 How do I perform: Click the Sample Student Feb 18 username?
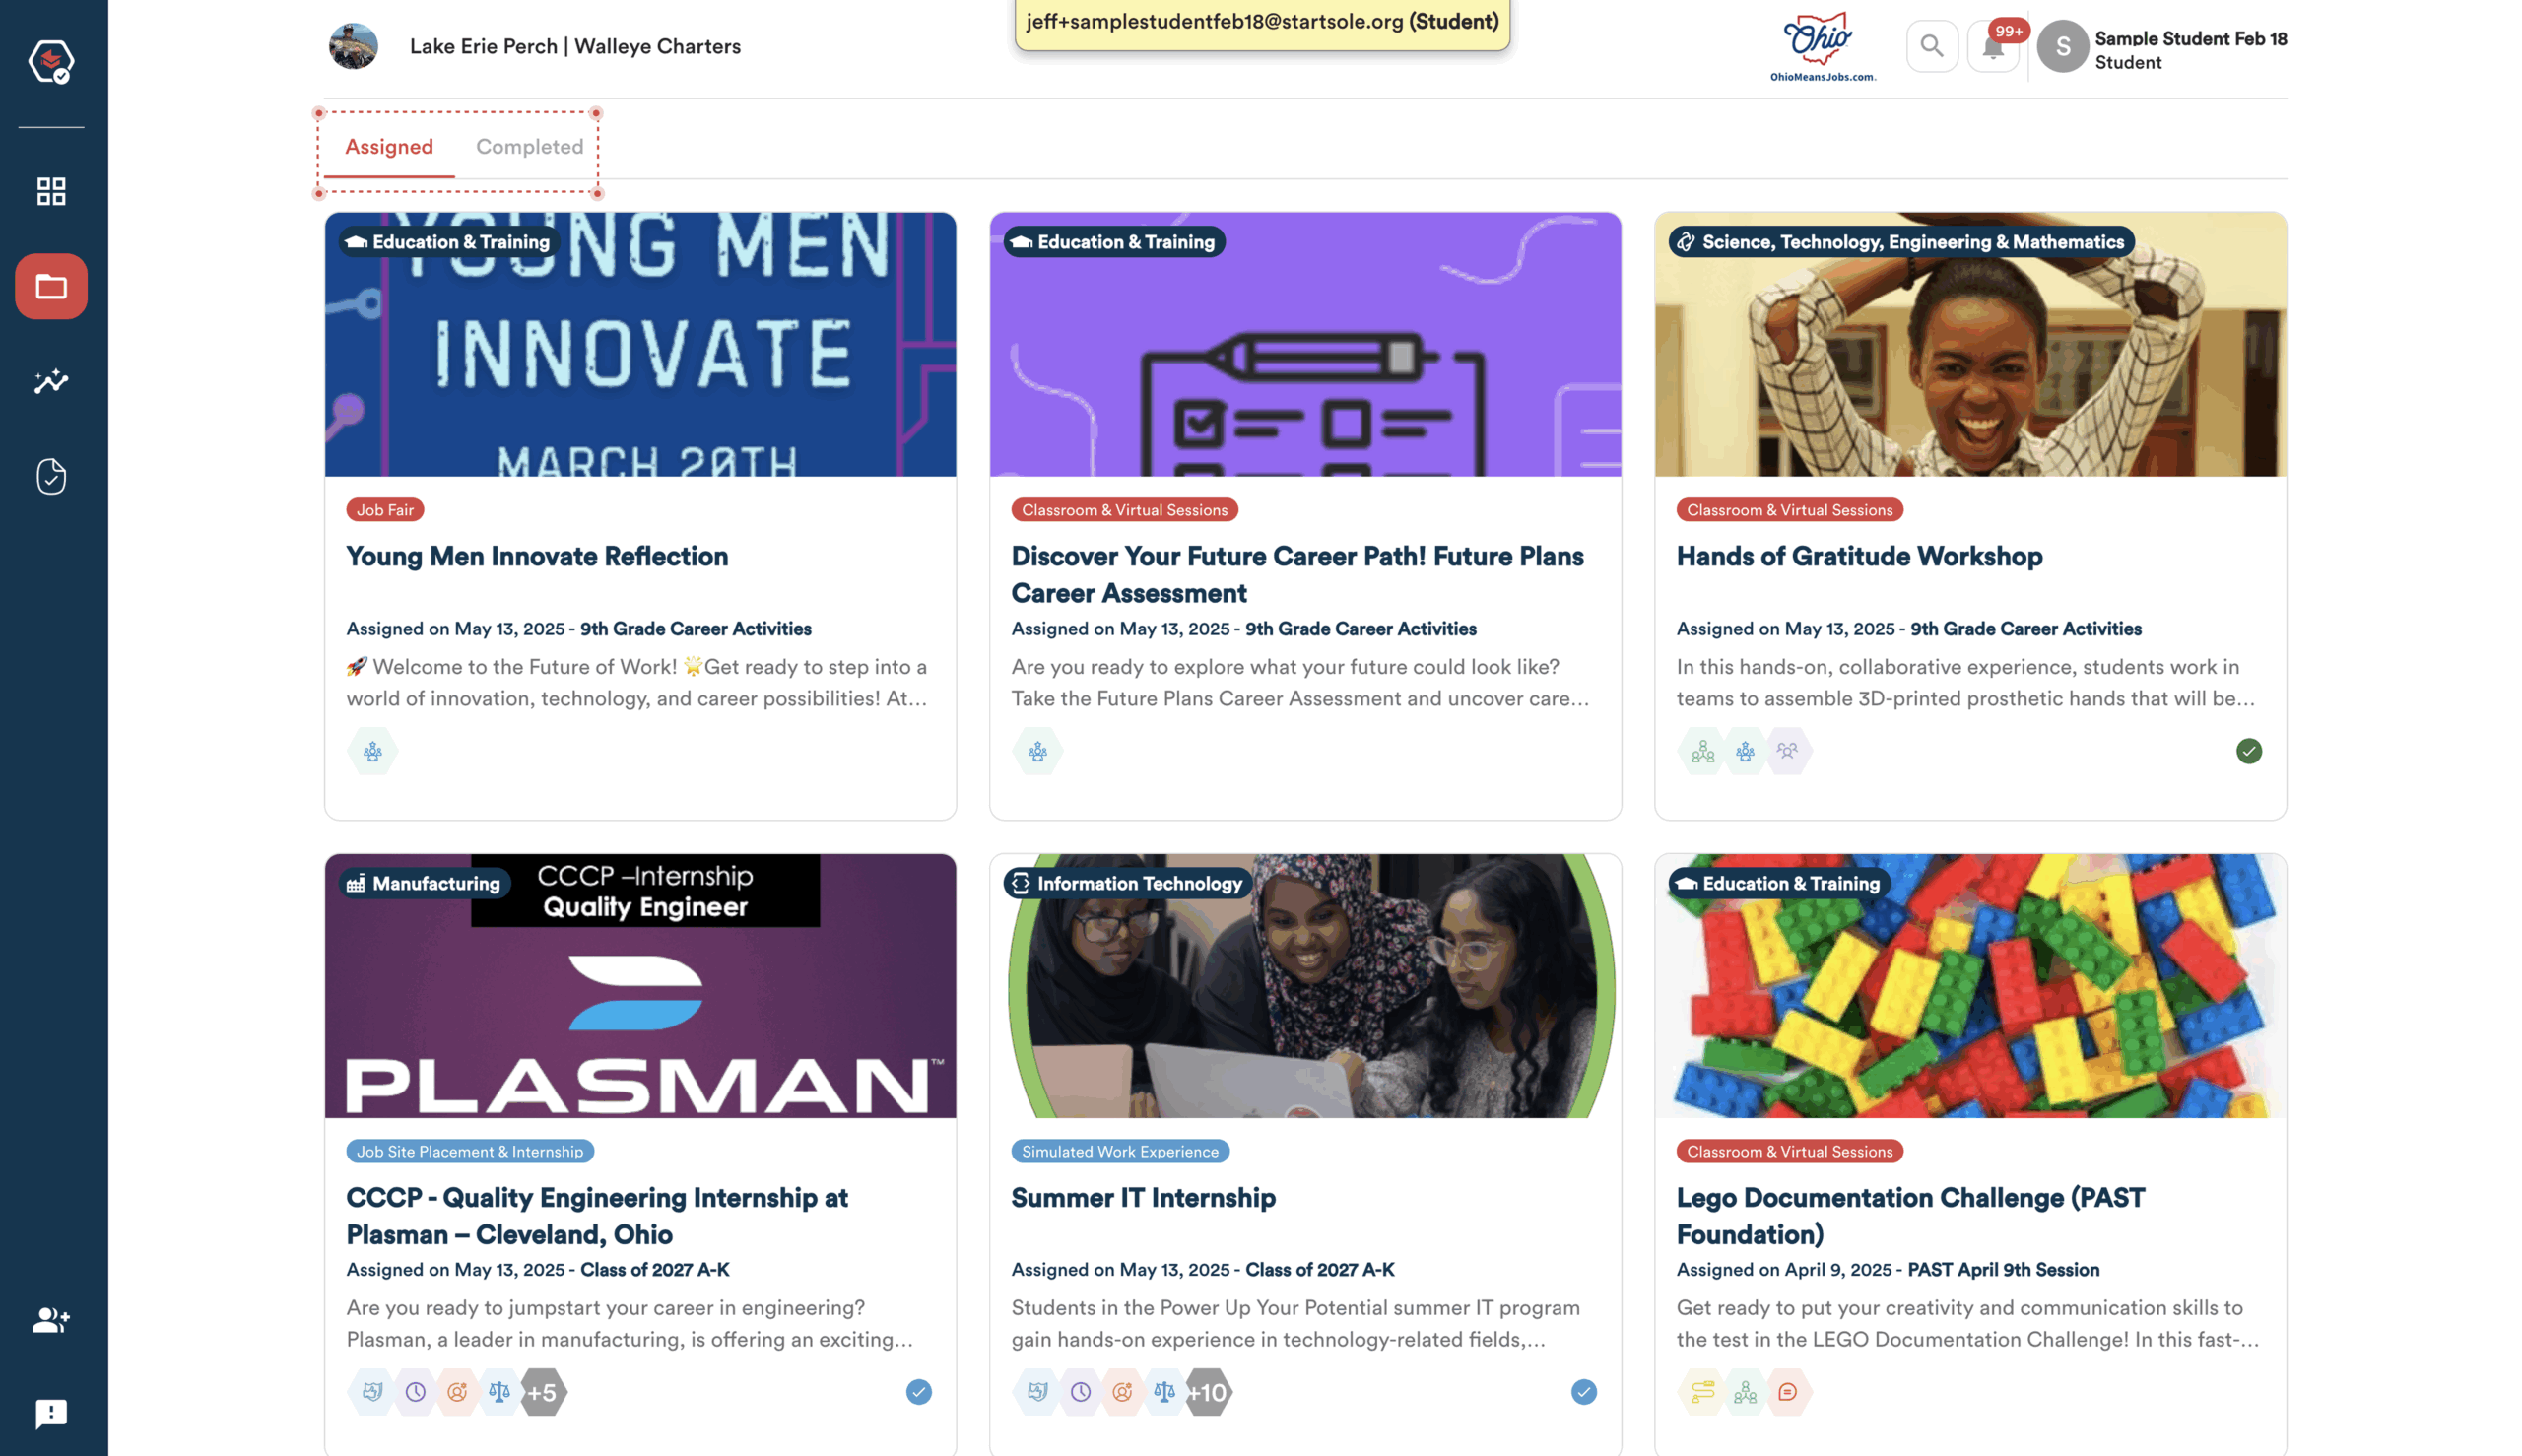click(x=2190, y=38)
